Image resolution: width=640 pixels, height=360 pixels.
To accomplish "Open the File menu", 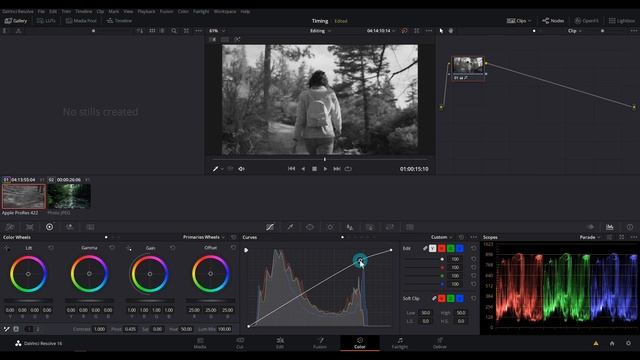I will [x=41, y=11].
